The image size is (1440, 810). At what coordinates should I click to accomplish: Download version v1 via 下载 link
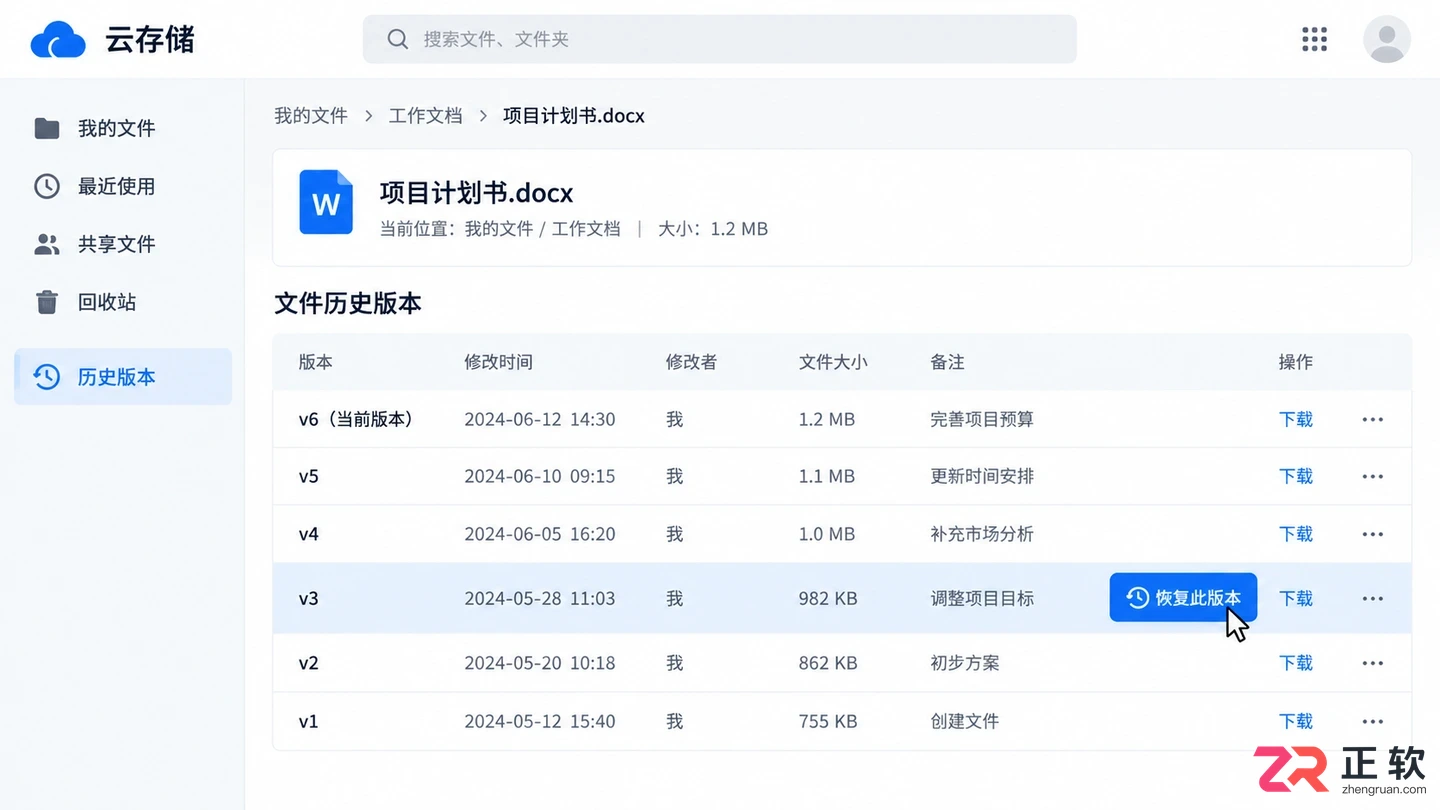(1296, 722)
